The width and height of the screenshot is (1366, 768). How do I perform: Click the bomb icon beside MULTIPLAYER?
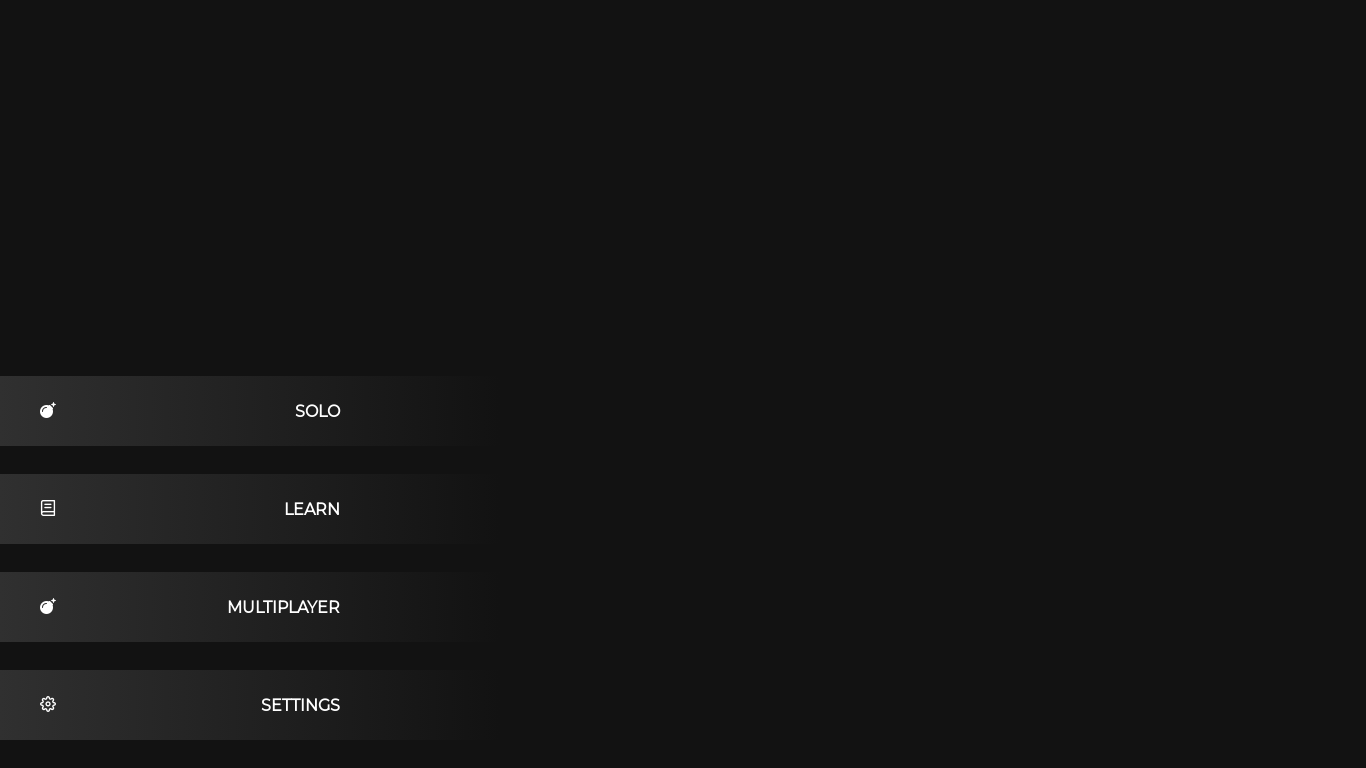pyautogui.click(x=48, y=606)
